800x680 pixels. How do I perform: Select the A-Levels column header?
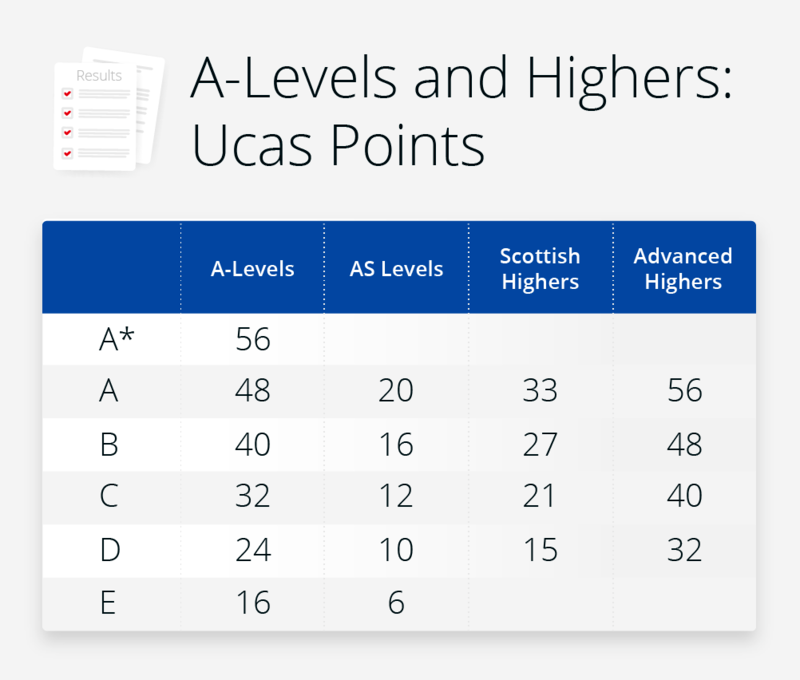click(x=253, y=269)
